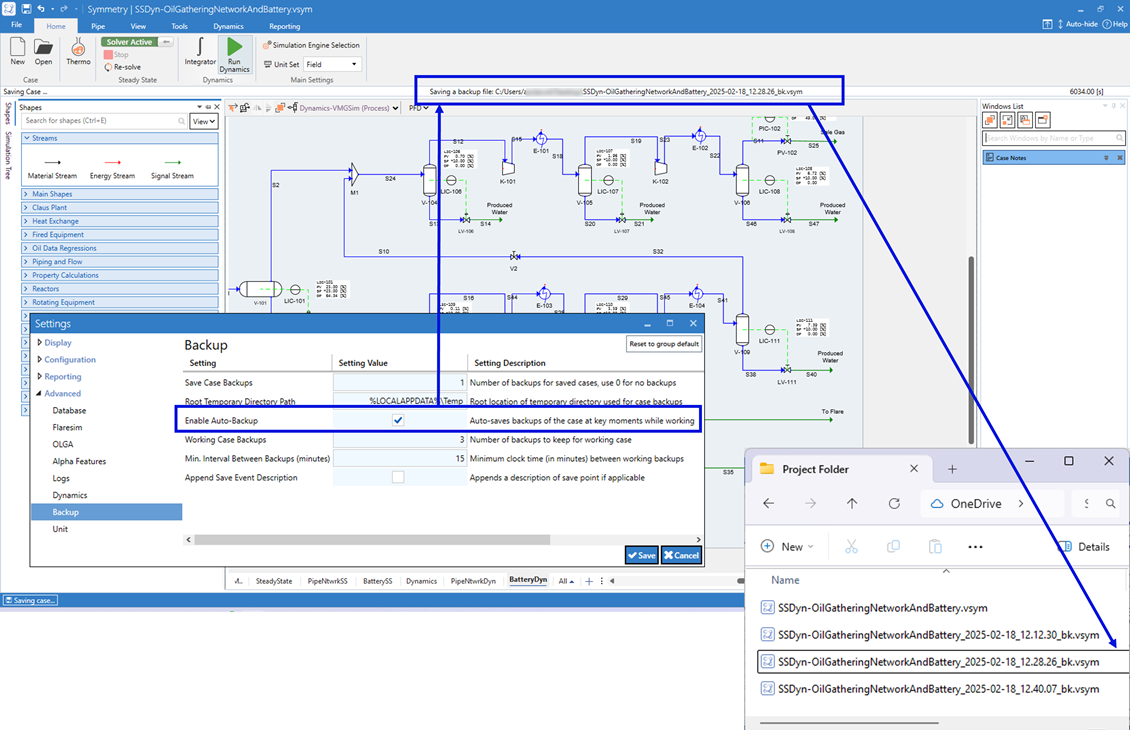Expand the Display settings group

[x=40, y=343]
